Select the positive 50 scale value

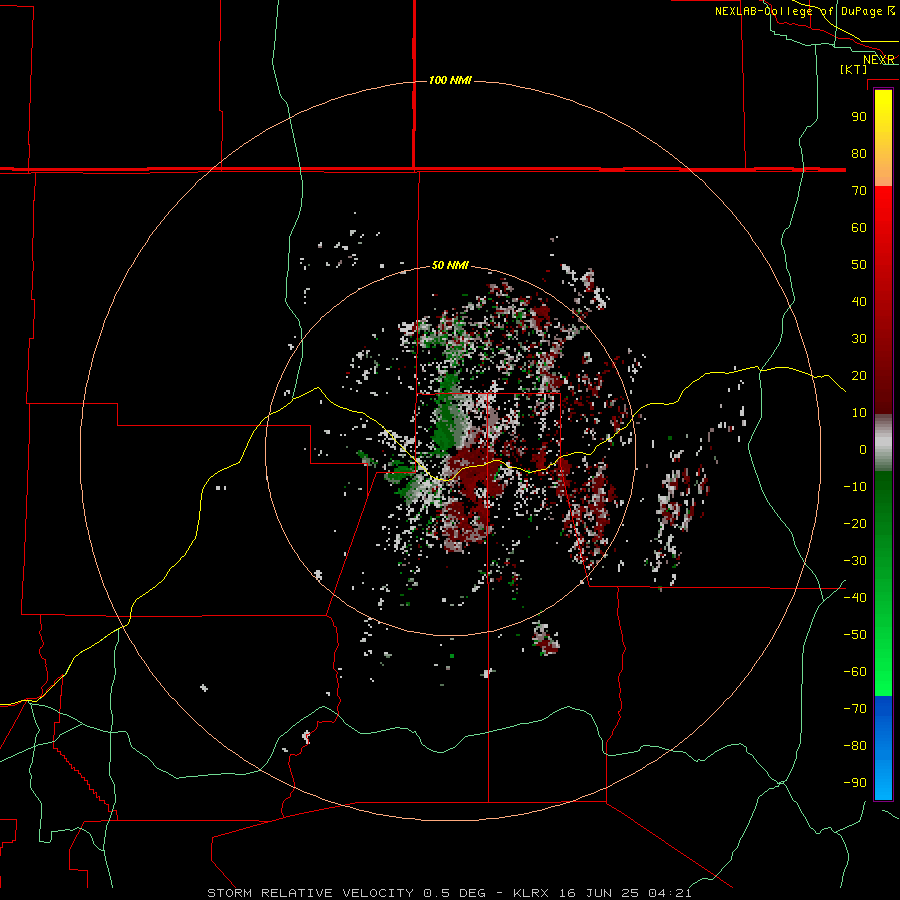click(859, 265)
